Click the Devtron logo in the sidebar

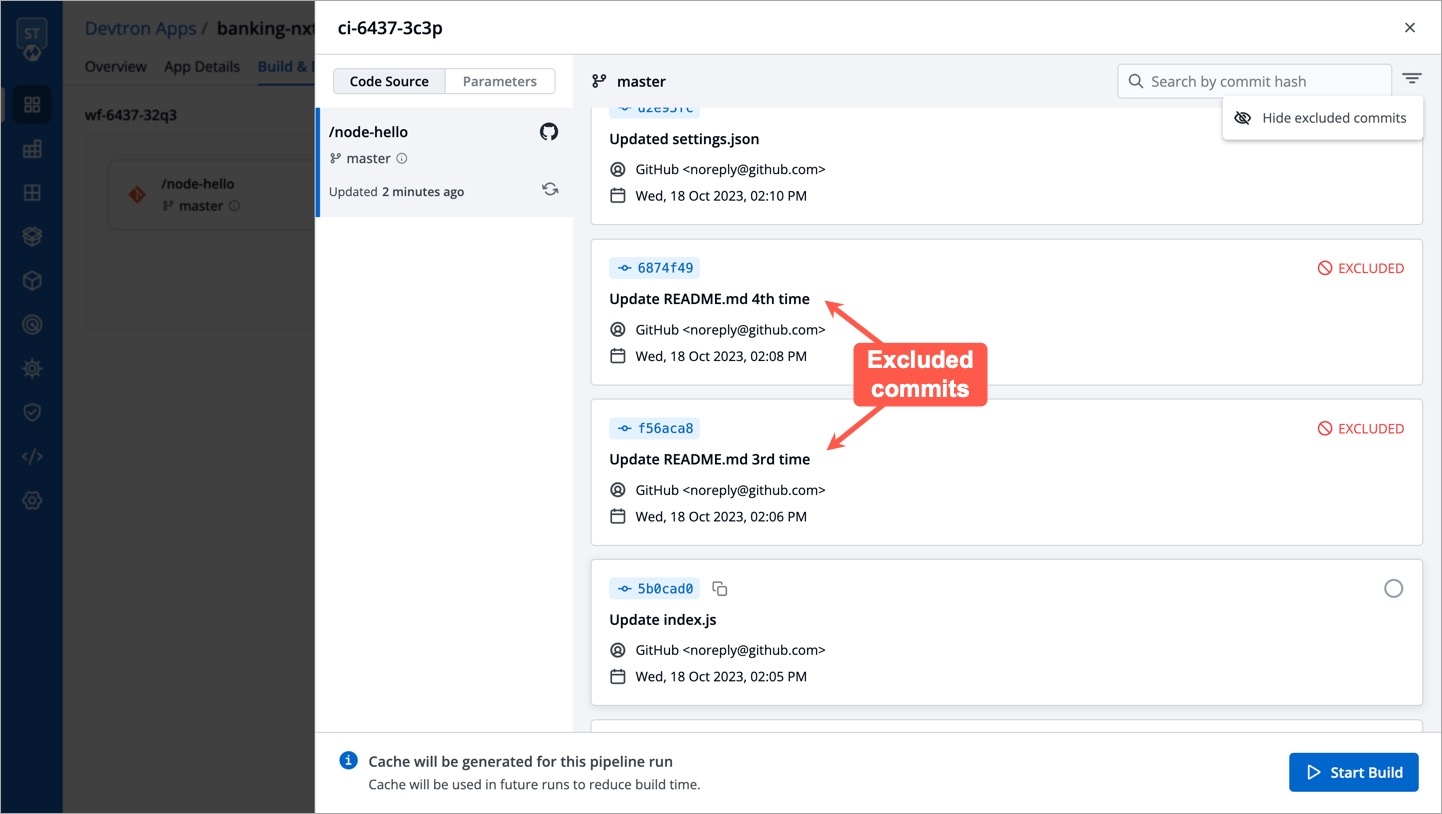(x=32, y=38)
